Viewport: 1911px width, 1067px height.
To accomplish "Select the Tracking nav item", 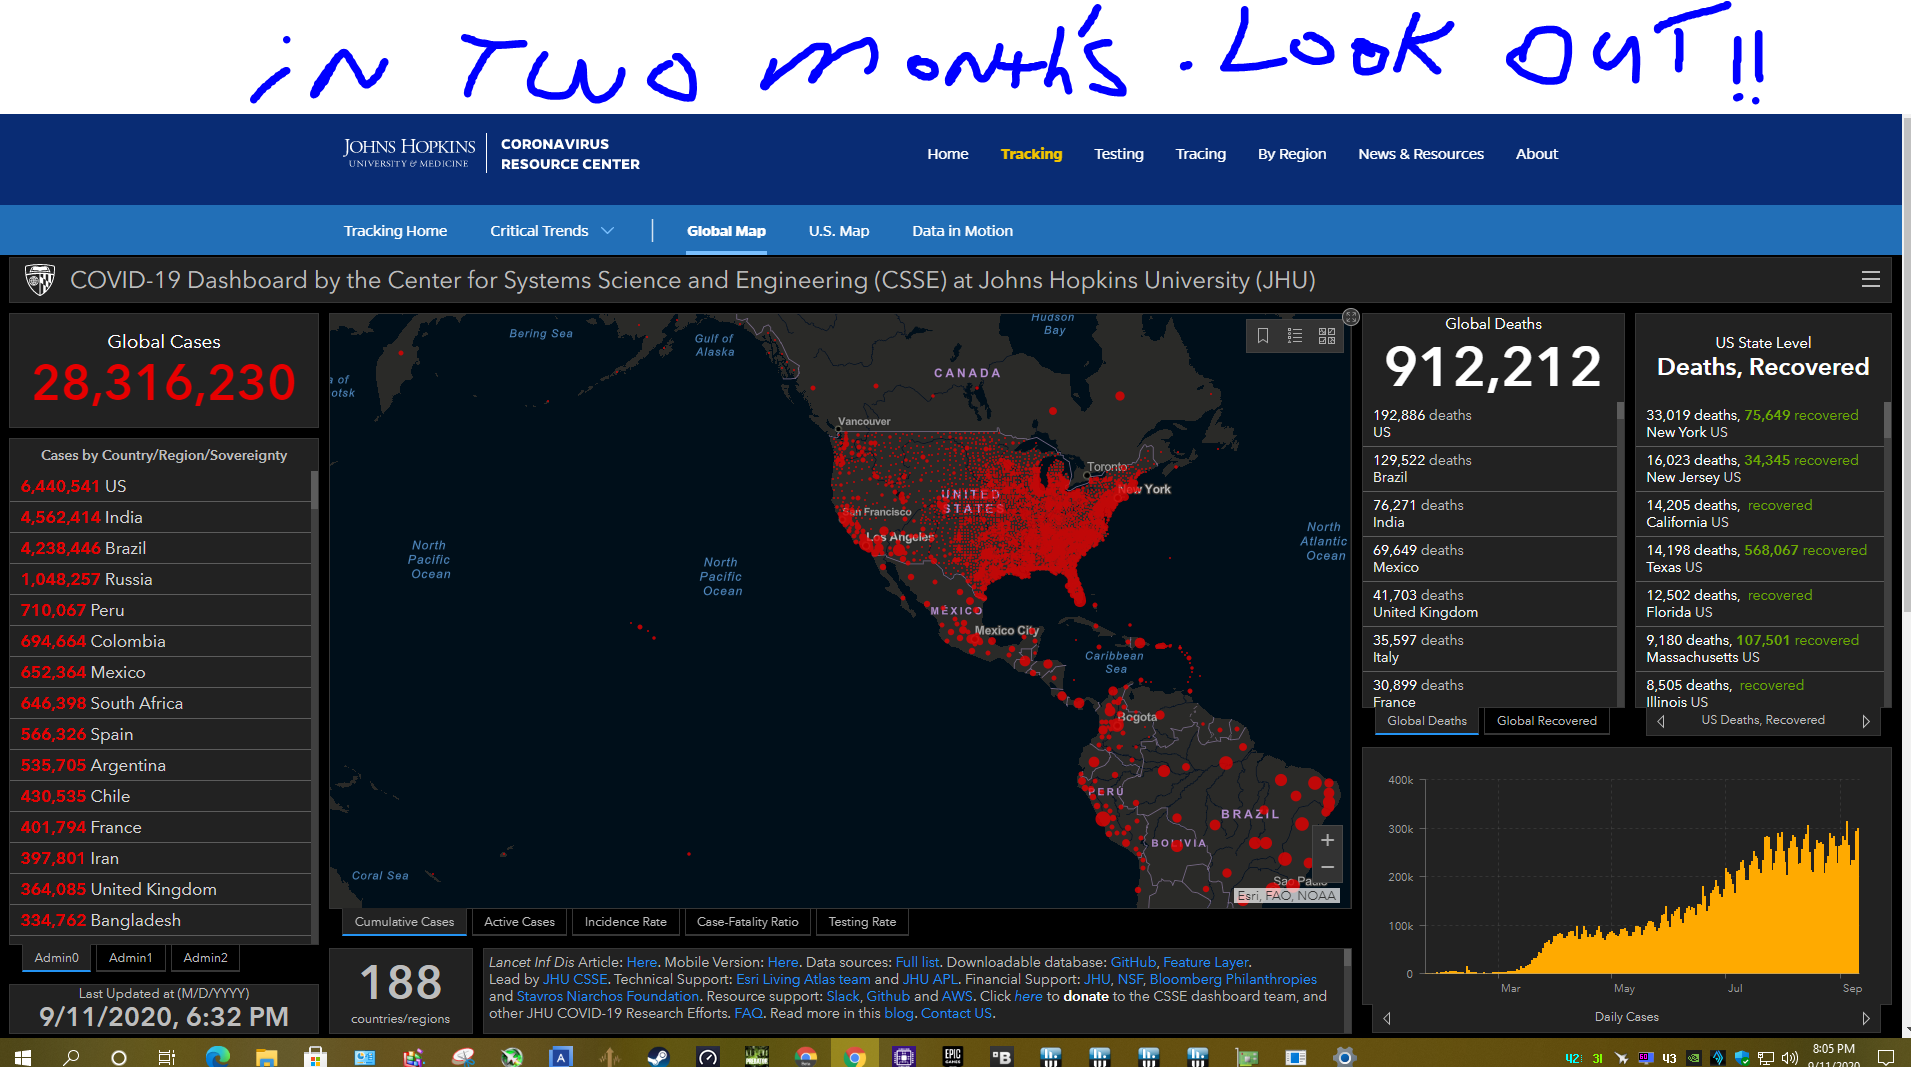I will [1031, 154].
